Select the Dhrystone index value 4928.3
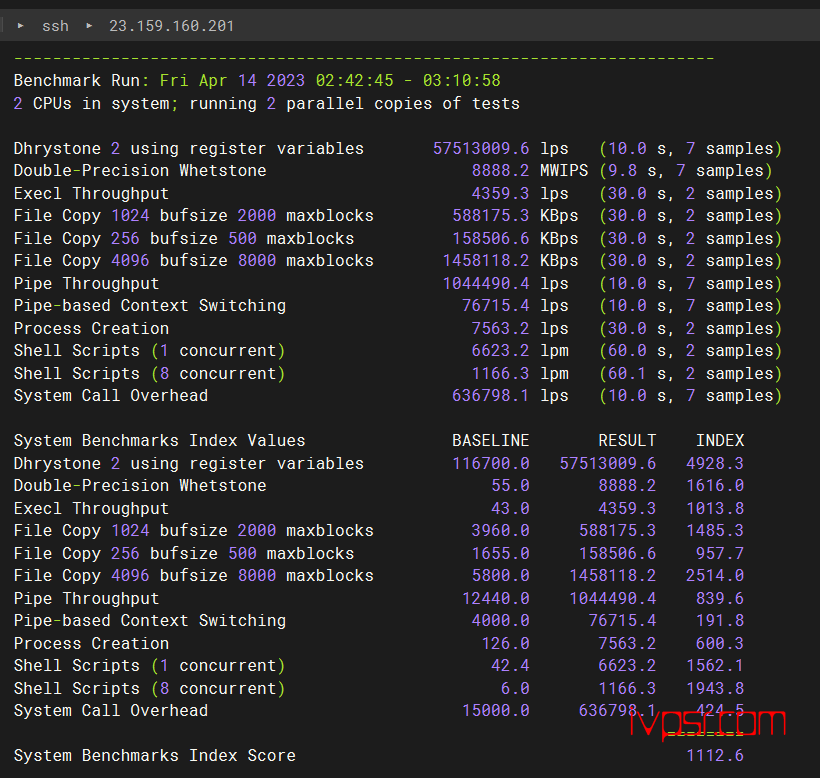The width and height of the screenshot is (820, 778). click(715, 463)
